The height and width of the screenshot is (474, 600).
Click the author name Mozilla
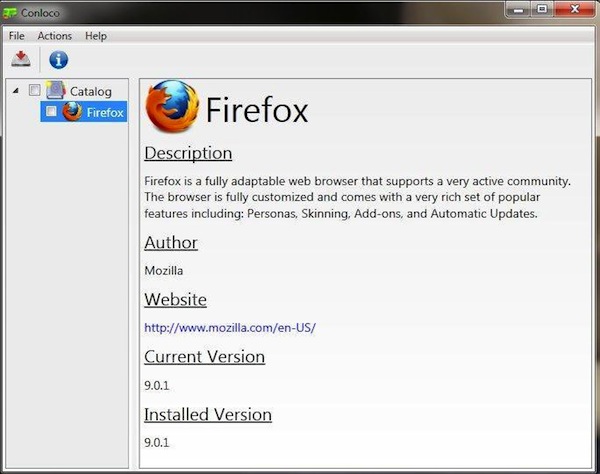pyautogui.click(x=164, y=270)
